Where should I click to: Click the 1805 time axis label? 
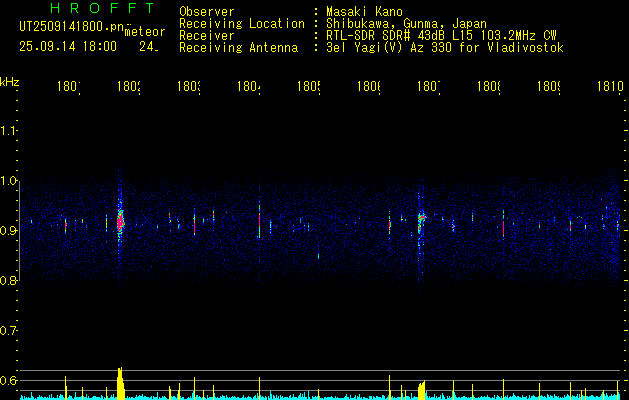tap(309, 86)
